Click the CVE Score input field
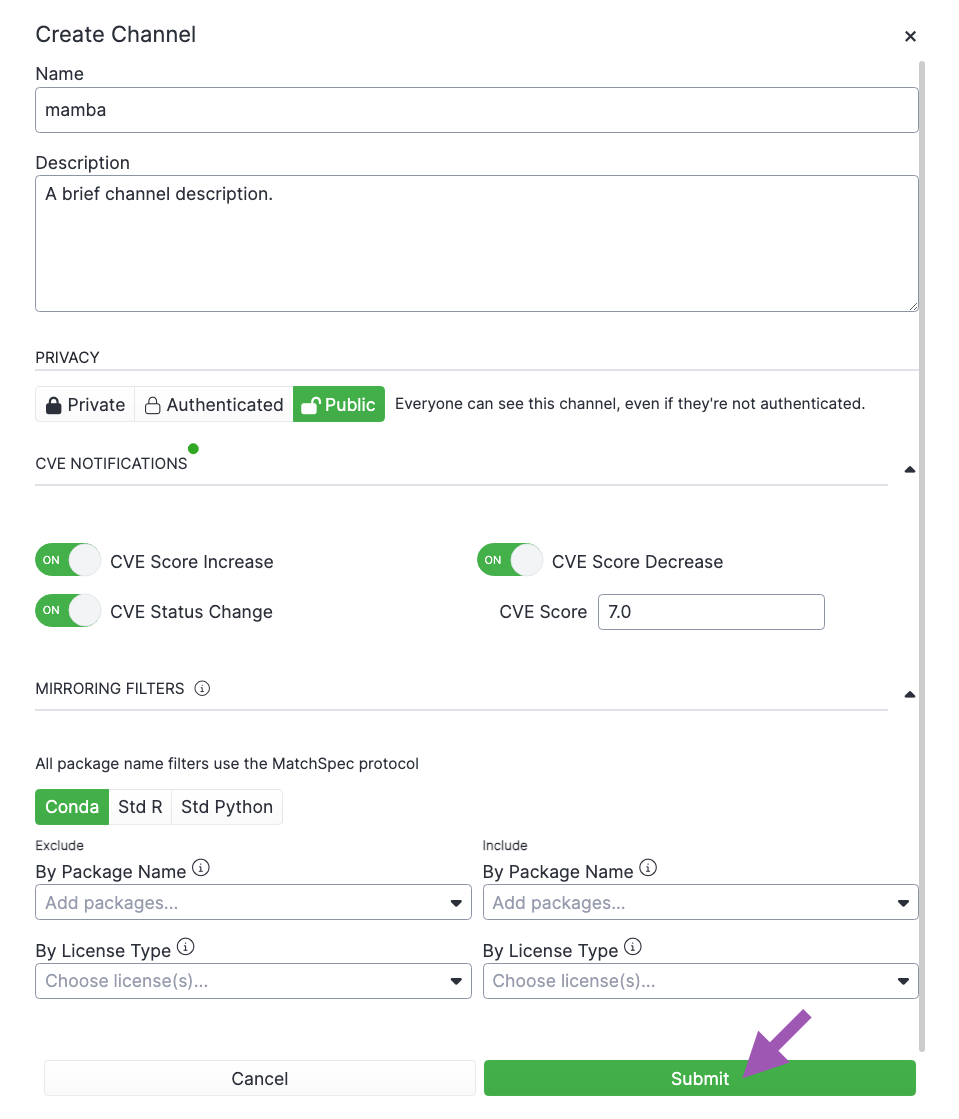The height and width of the screenshot is (1119, 959). point(711,612)
